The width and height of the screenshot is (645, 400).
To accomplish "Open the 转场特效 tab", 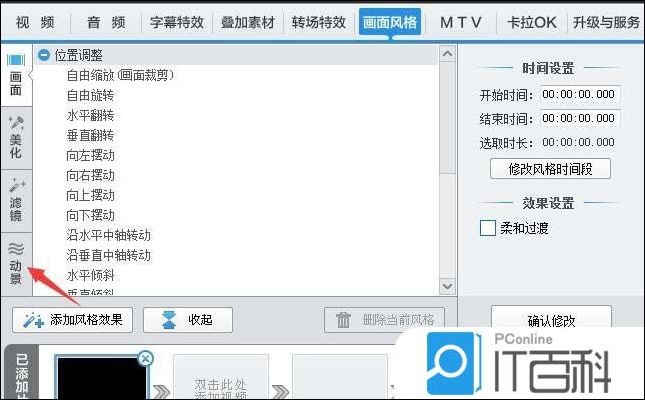I will coord(319,22).
